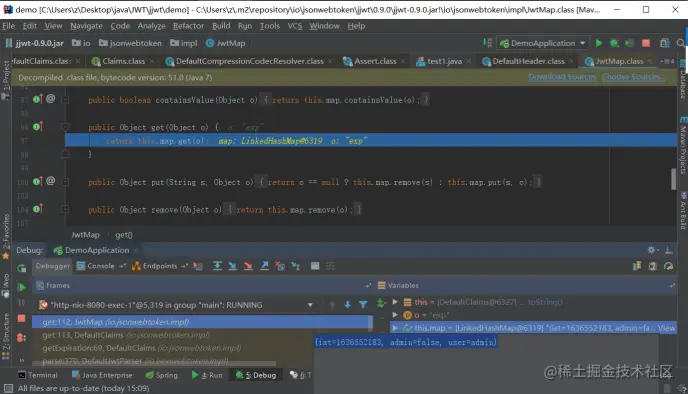
Task: Move to next frame down arrow
Action: tap(348, 304)
